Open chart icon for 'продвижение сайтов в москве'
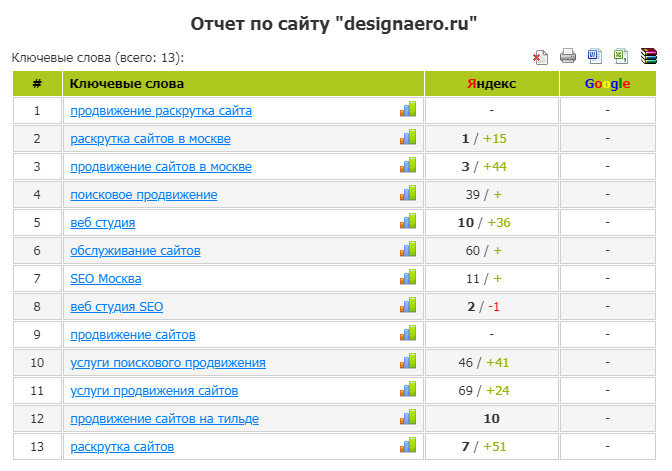Image resolution: width=672 pixels, height=471 pixels. 408,165
